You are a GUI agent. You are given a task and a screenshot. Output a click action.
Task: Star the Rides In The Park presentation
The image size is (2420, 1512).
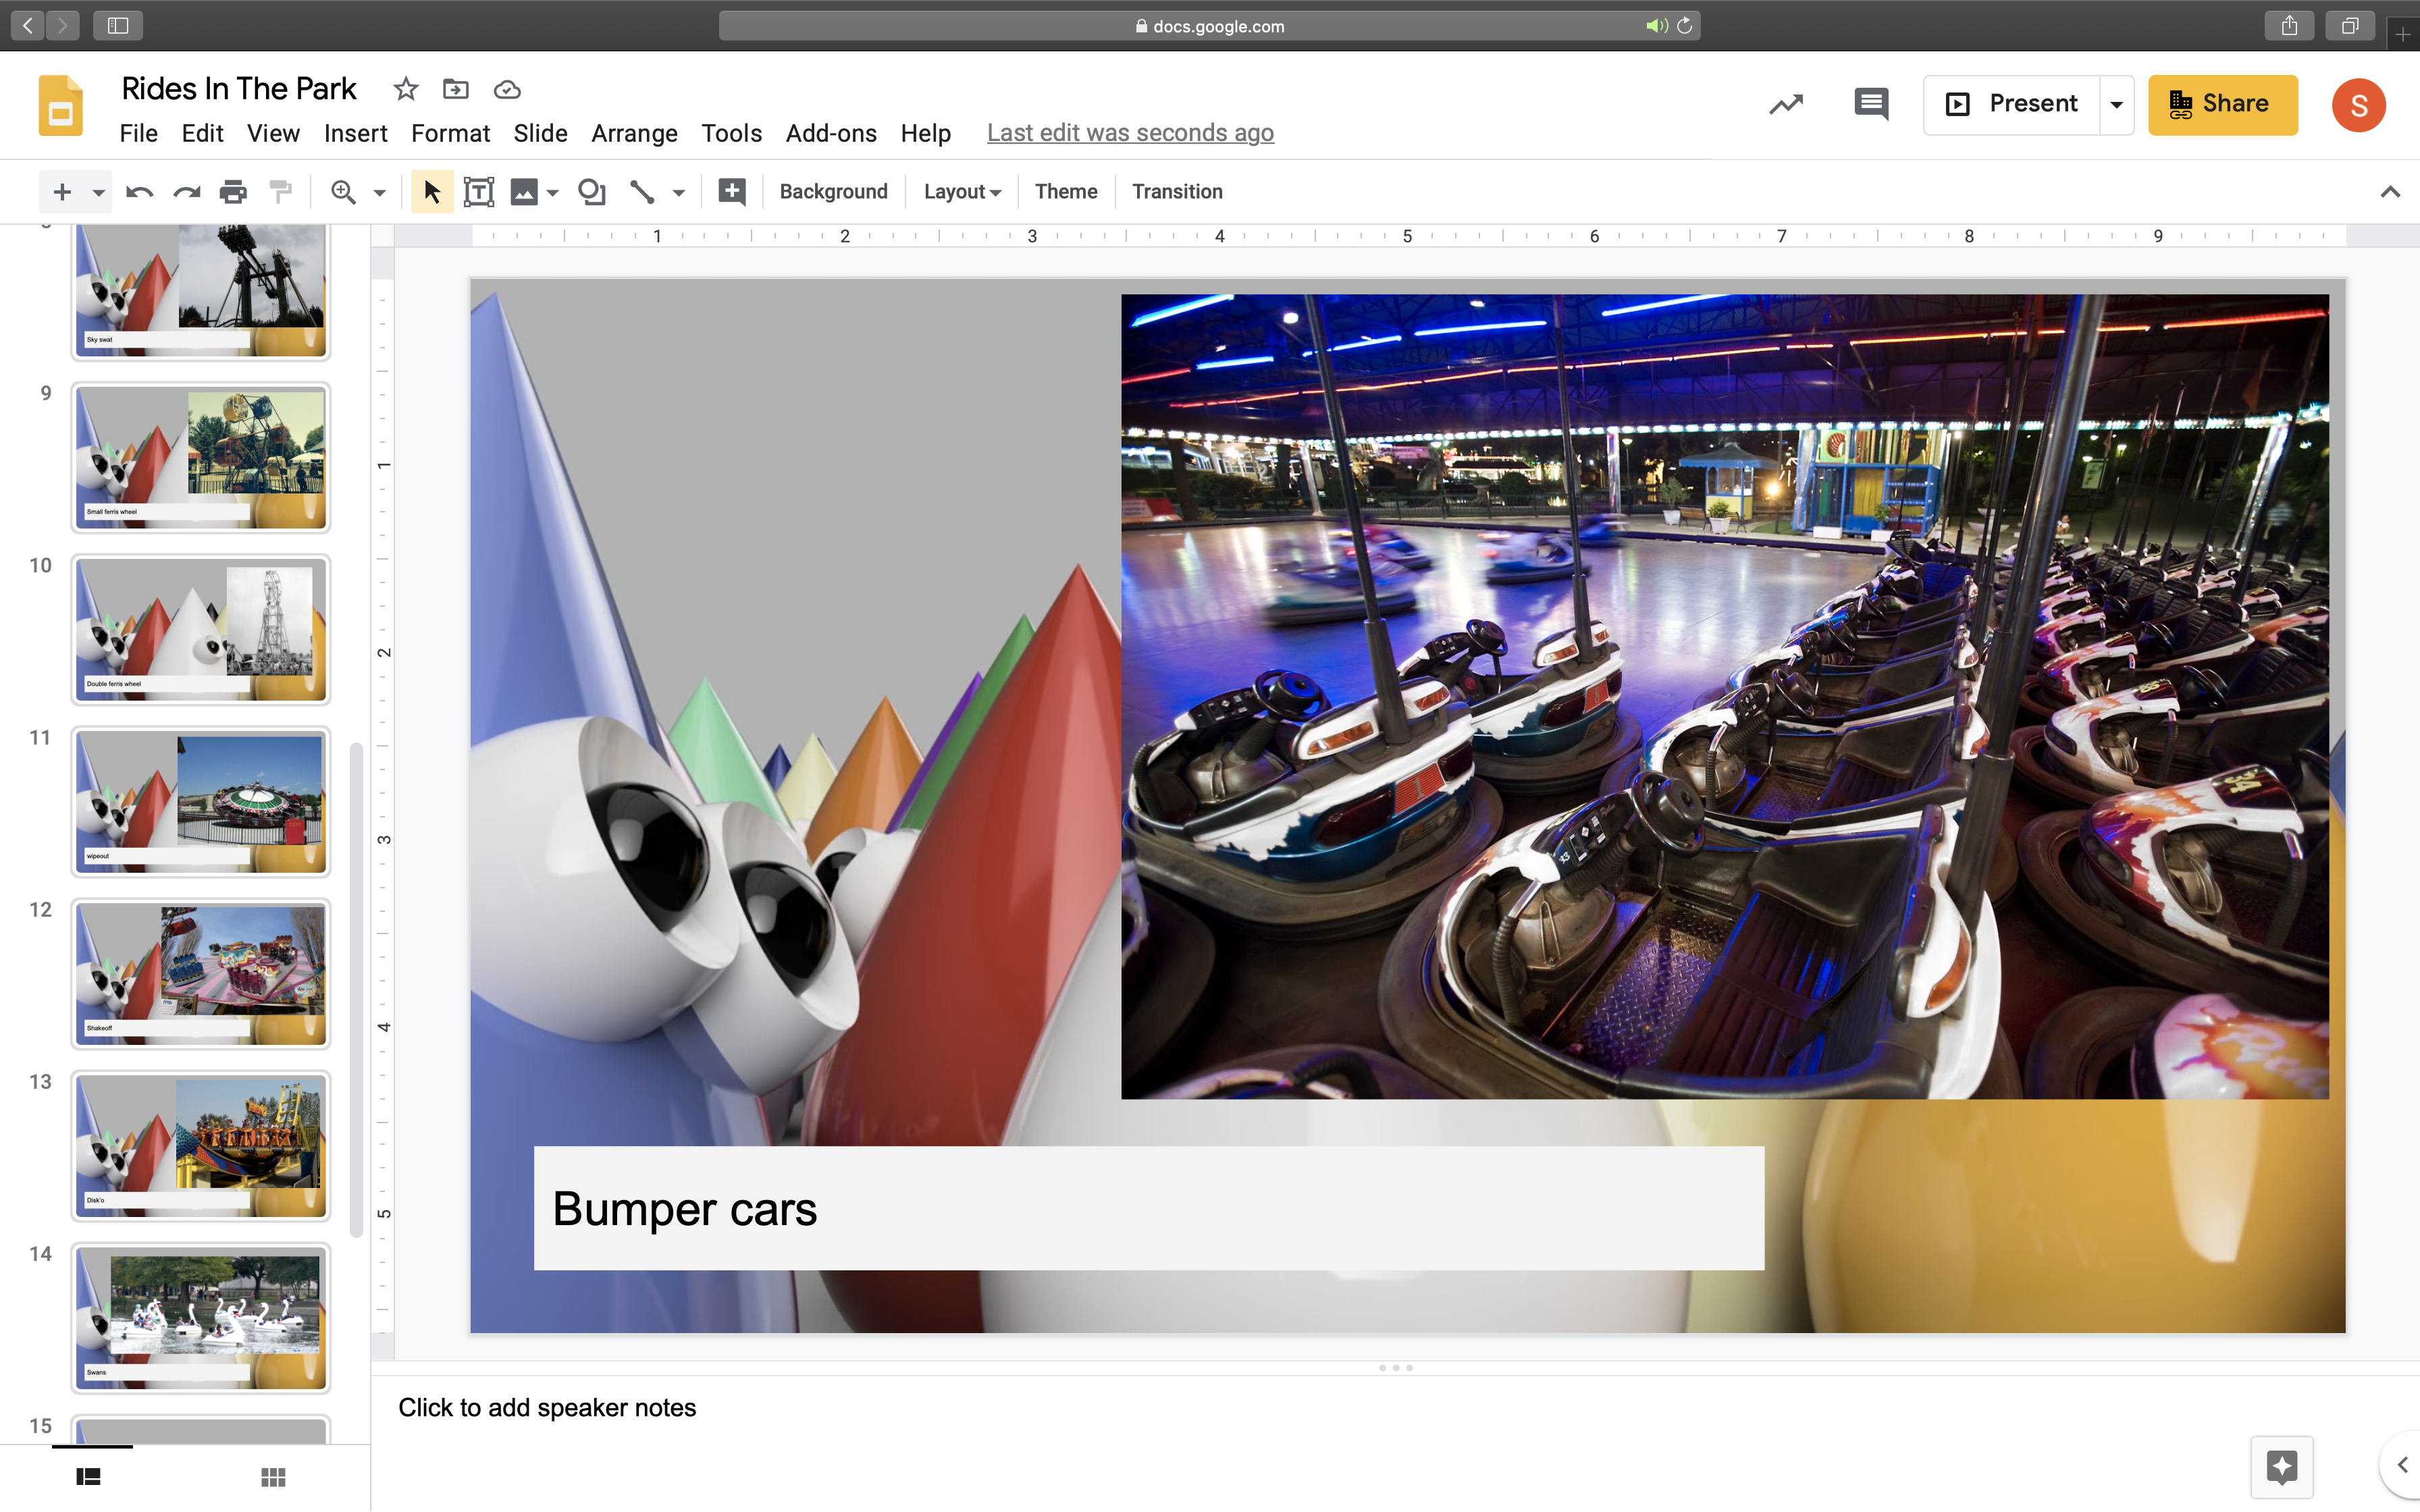click(x=405, y=89)
